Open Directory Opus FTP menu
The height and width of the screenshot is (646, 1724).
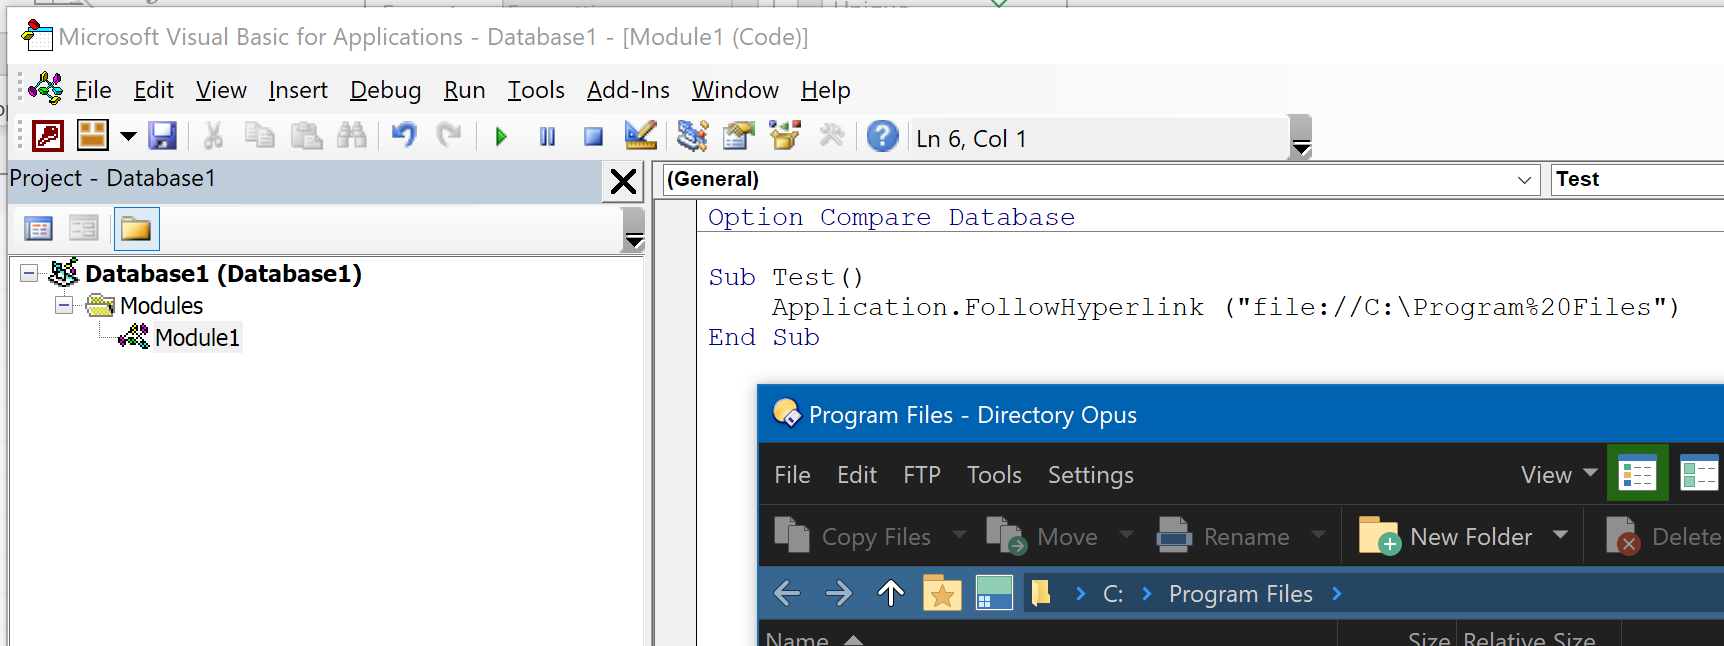[x=922, y=475]
